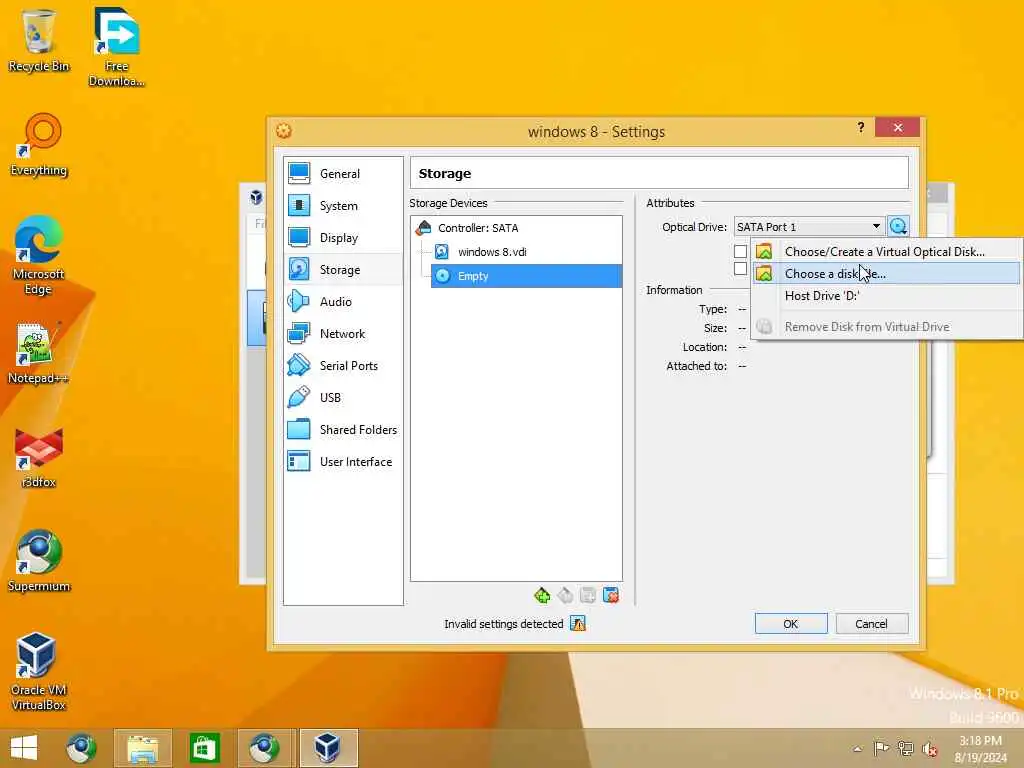Toggle the second checkbox under Optical Drive
The height and width of the screenshot is (768, 1024).
click(740, 268)
